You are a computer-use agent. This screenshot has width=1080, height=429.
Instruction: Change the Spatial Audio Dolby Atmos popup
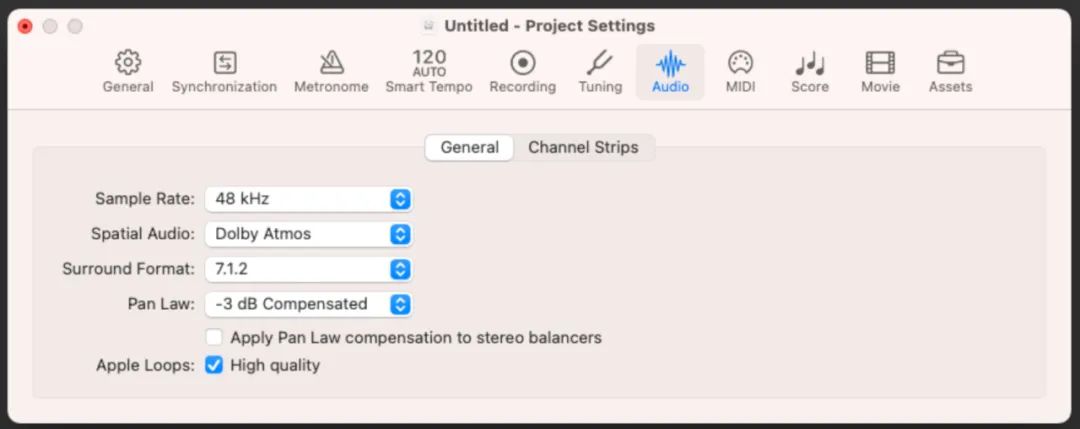pos(309,234)
